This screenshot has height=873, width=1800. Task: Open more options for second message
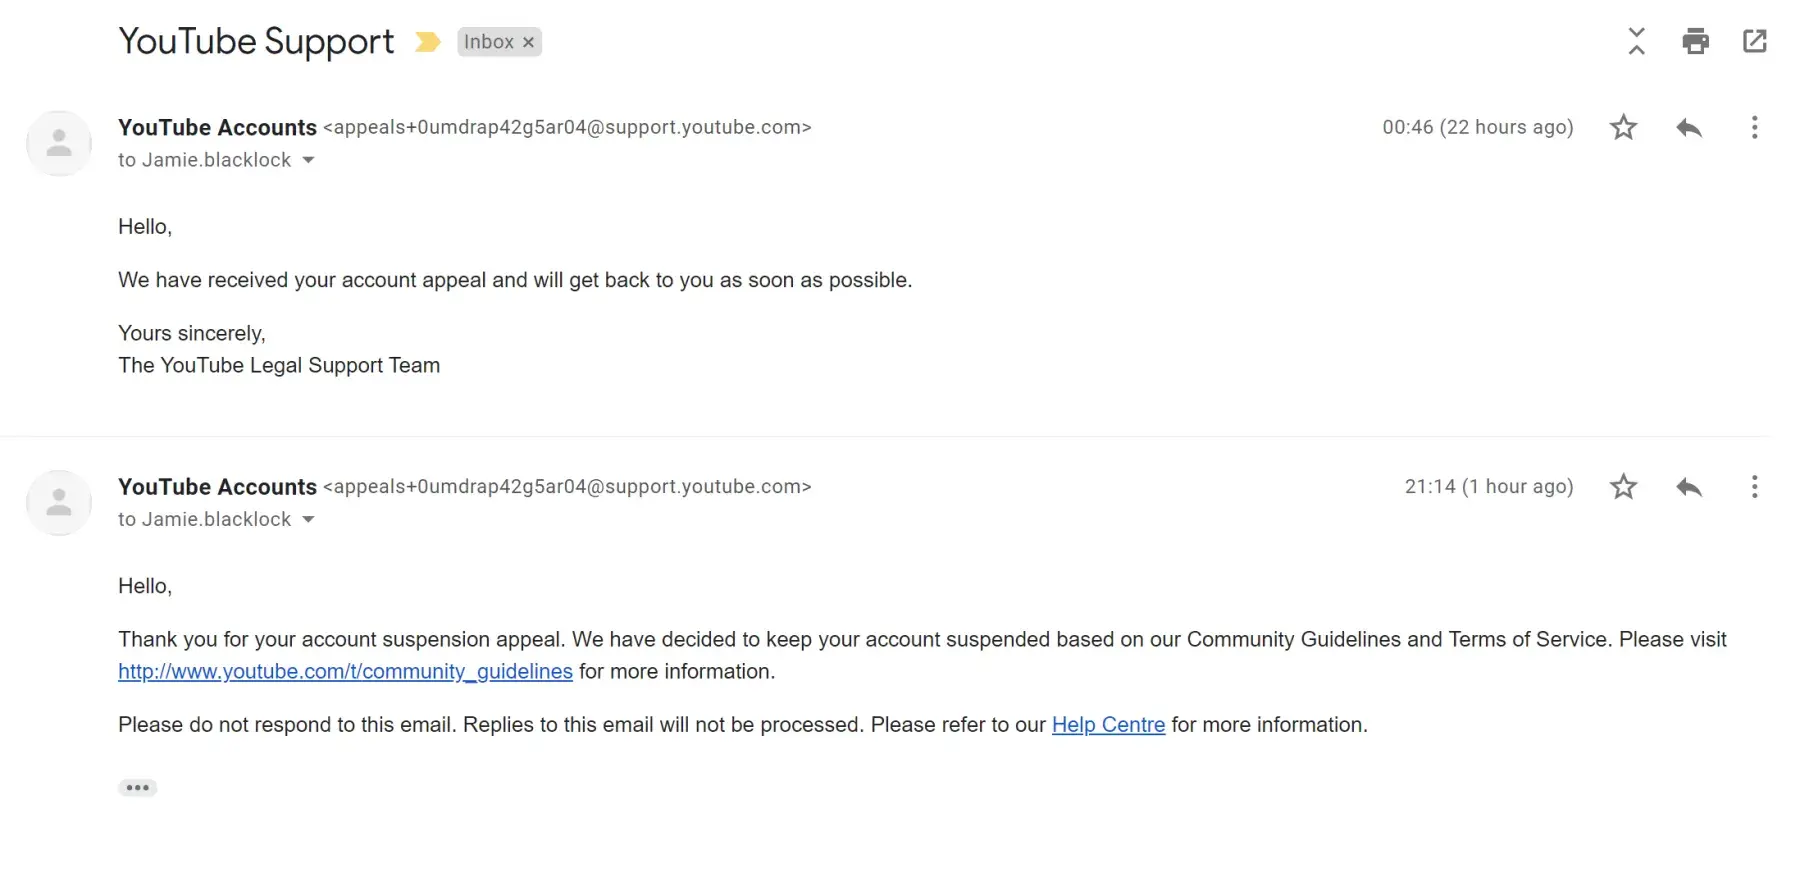pyautogui.click(x=1754, y=487)
